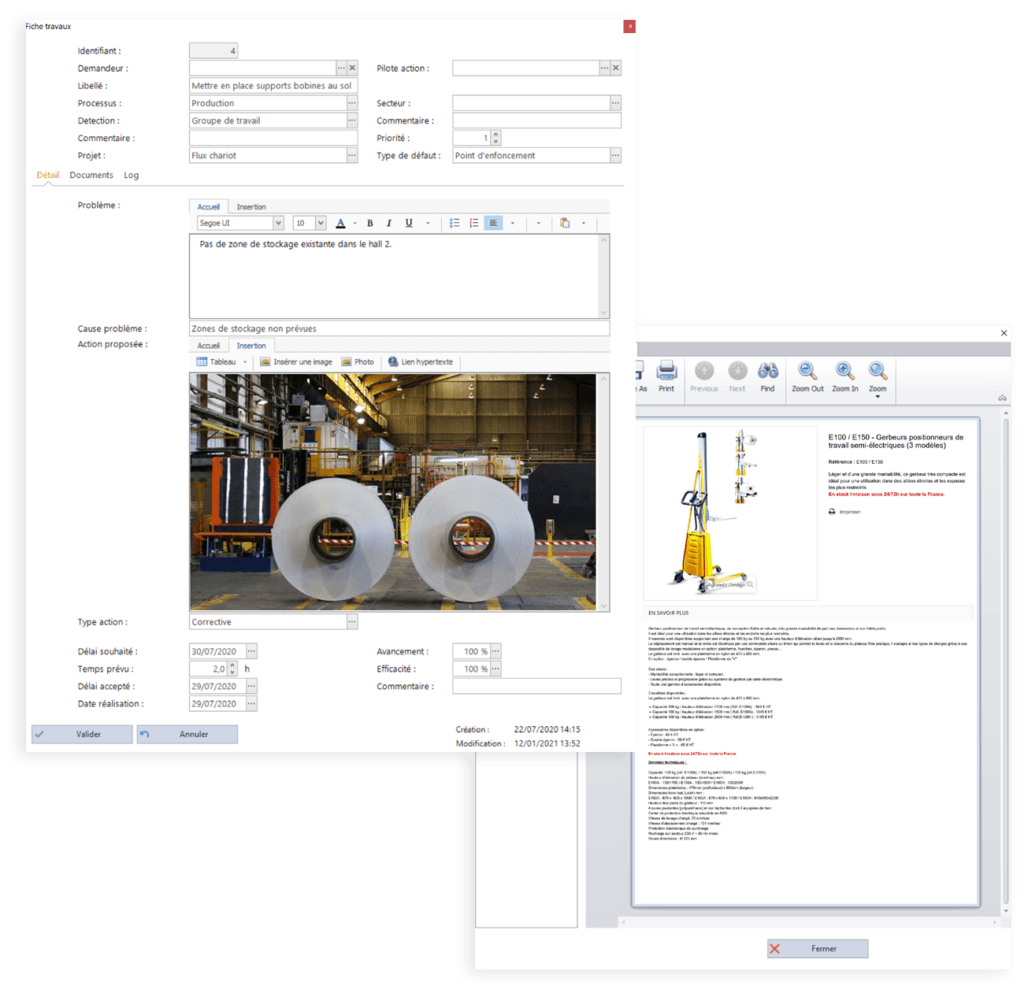Screen dimensions: 1024x993
Task: Click the font color A icon
Action: point(340,223)
